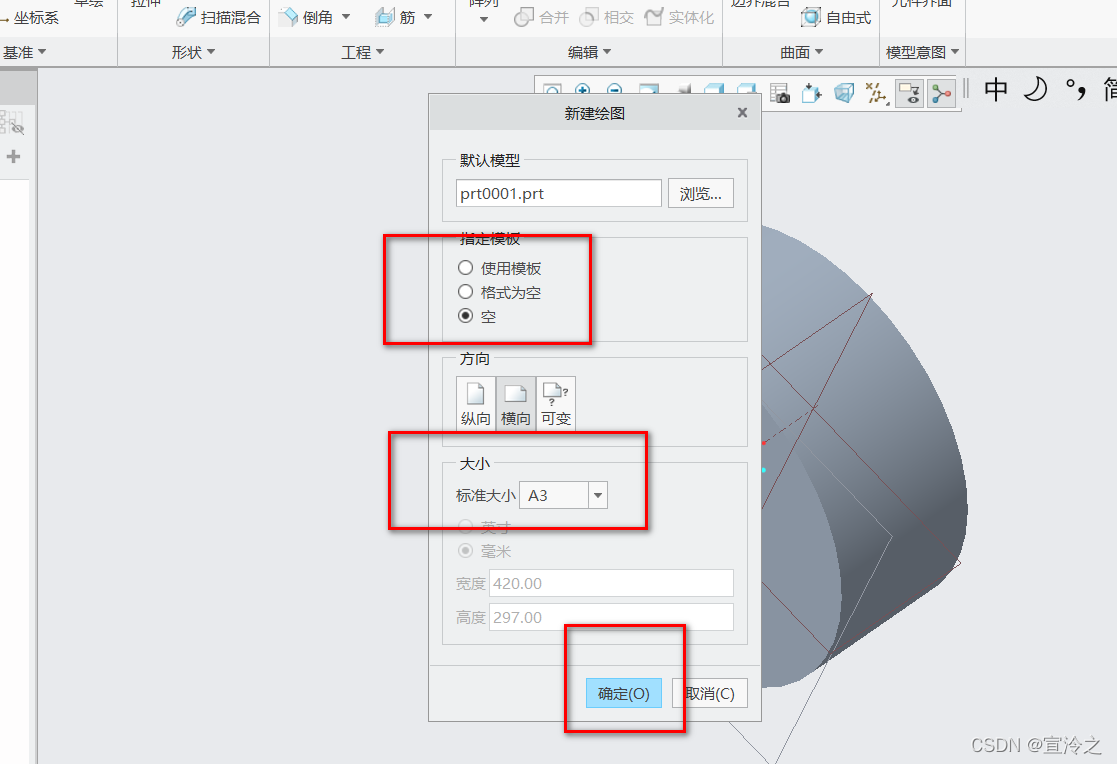Click the Sweep Blend (扫描混合) tool icon
The image size is (1117, 764).
(x=186, y=17)
